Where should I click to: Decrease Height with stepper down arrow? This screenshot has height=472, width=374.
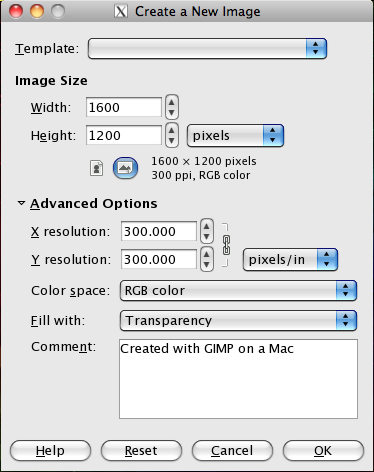(172, 141)
